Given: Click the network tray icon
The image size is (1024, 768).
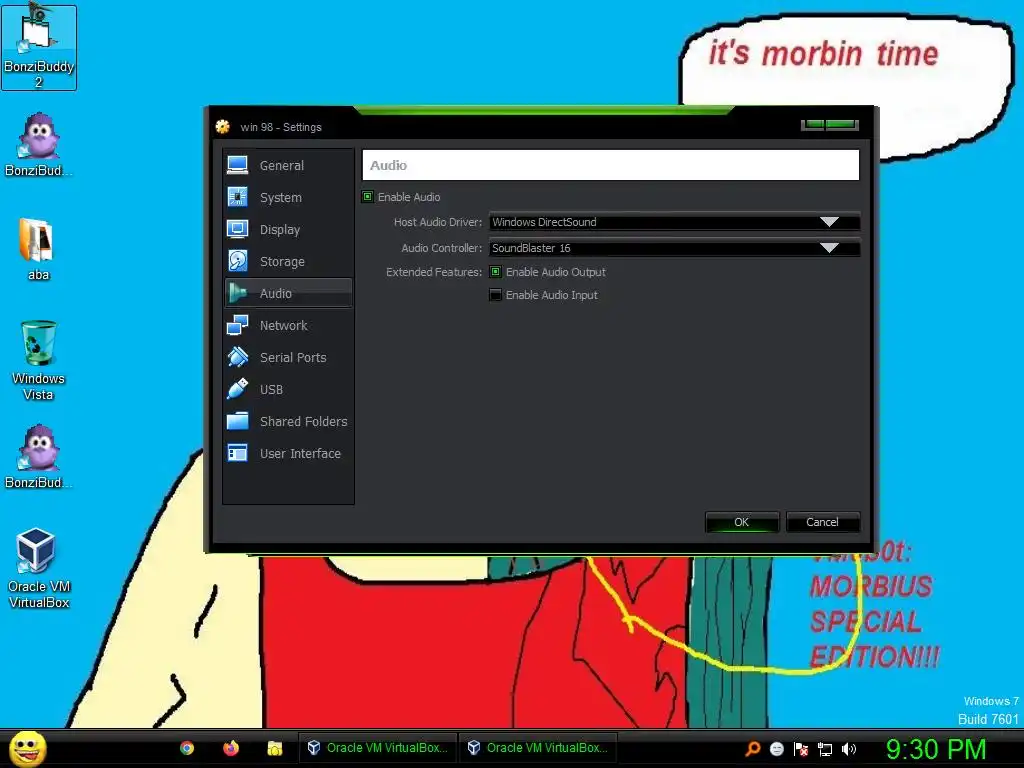Looking at the screenshot, I should pyautogui.click(x=825, y=749).
